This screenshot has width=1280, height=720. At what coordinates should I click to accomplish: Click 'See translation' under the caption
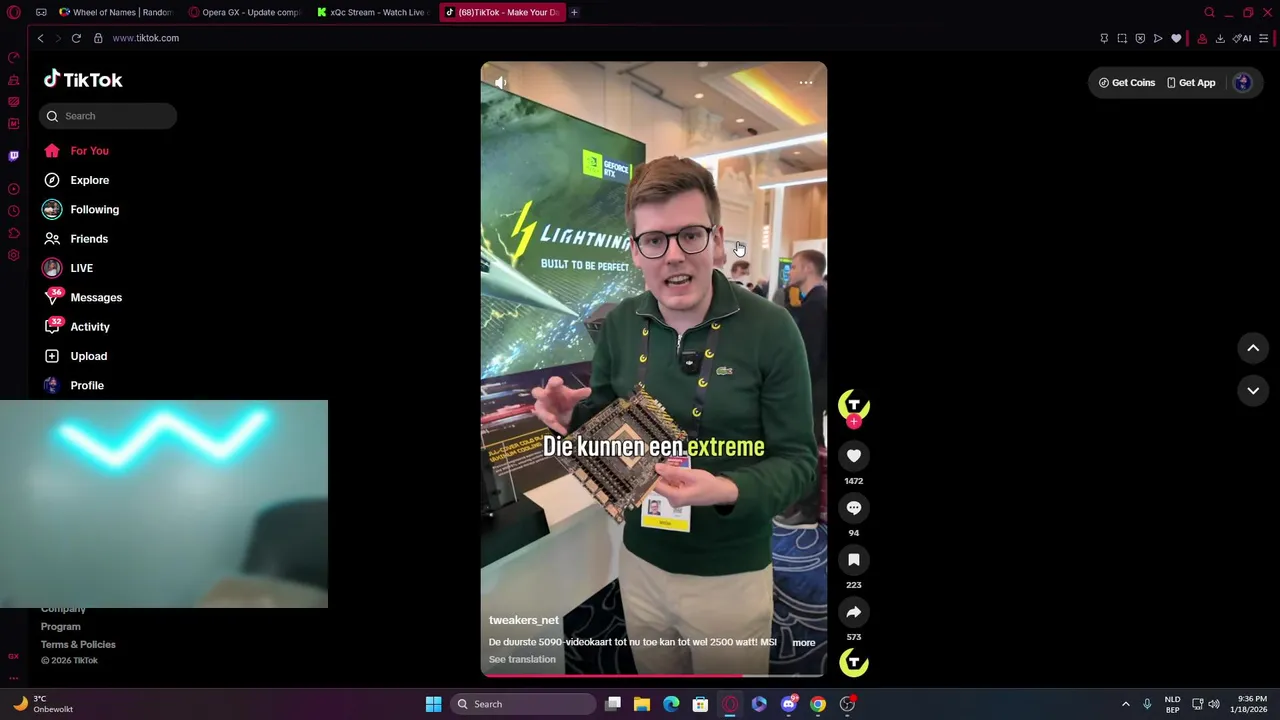(522, 659)
